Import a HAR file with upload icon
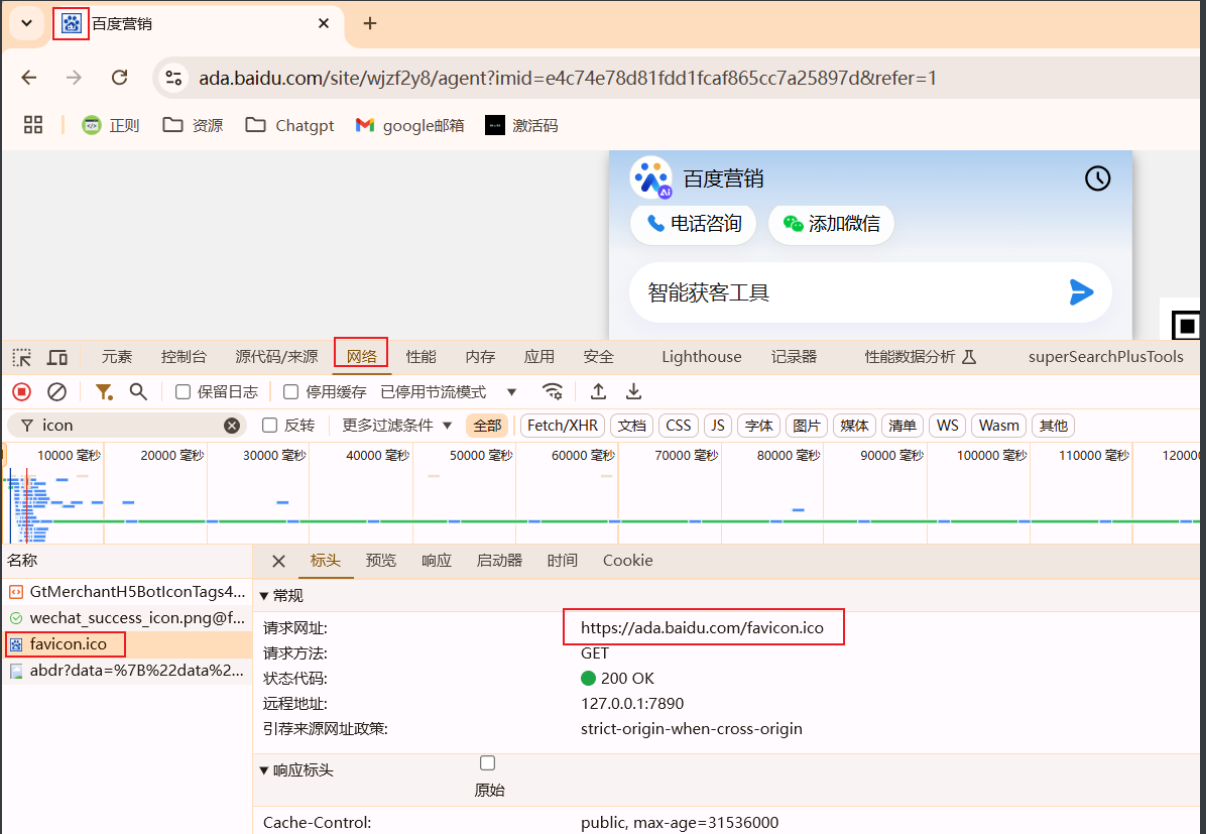The width and height of the screenshot is (1206, 834). [x=599, y=391]
